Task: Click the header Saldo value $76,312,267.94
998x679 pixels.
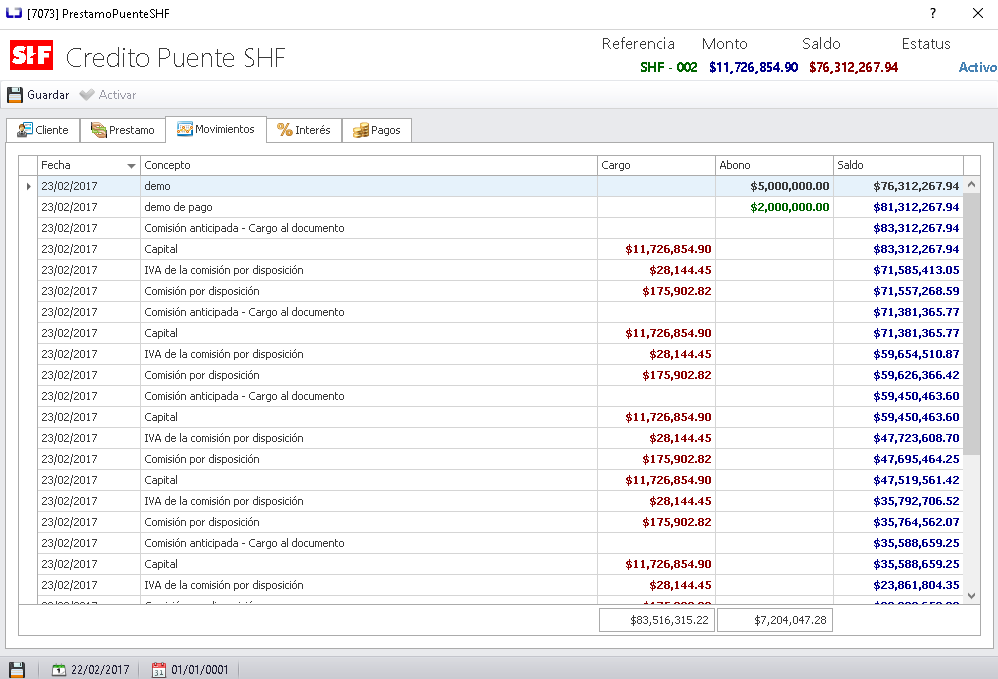Action: (x=853, y=67)
